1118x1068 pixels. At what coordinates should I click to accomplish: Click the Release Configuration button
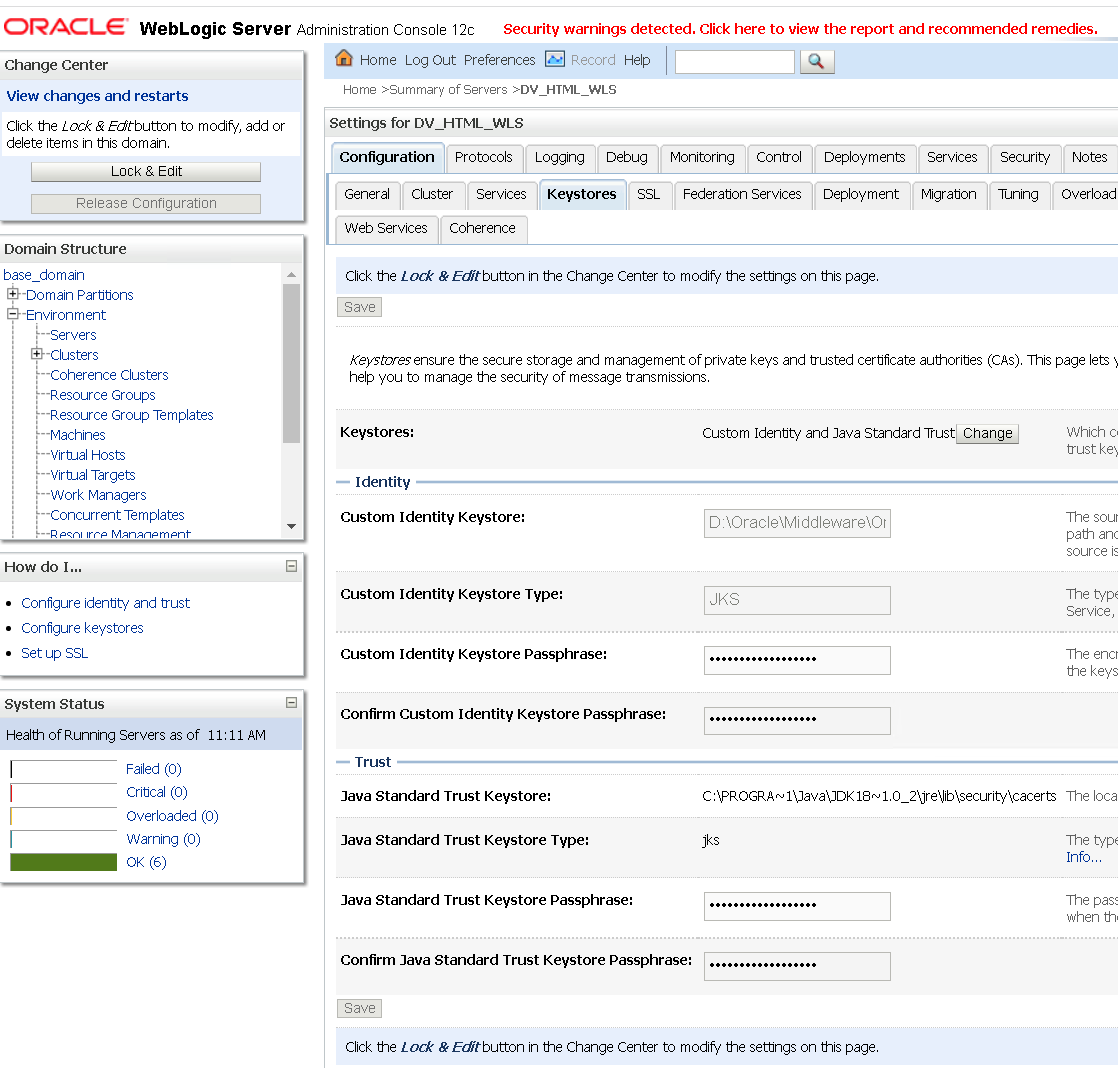146,204
